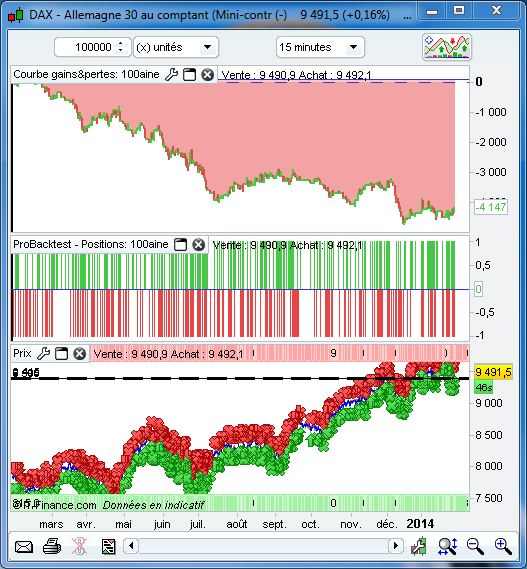Screen dimensions: 527x569
Task: Click the scrollbar left arrow
Action: (x=131, y=546)
